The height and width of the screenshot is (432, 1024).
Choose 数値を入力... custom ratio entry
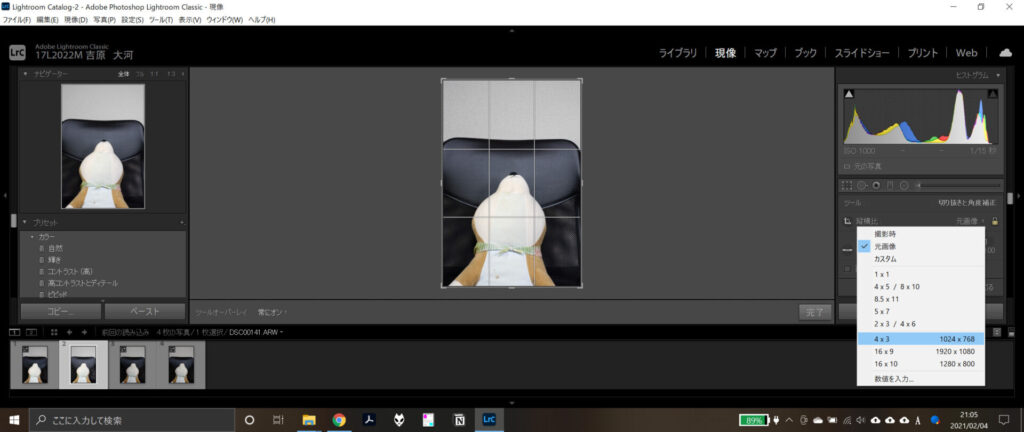click(920, 379)
